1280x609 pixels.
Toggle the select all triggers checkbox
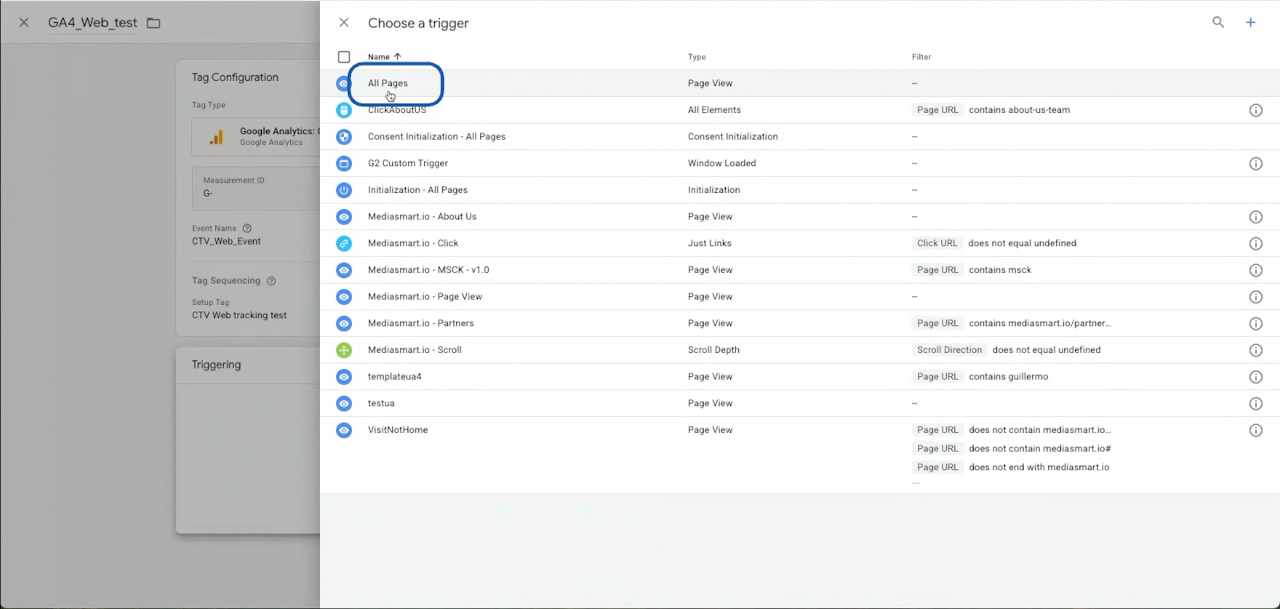pyautogui.click(x=344, y=57)
